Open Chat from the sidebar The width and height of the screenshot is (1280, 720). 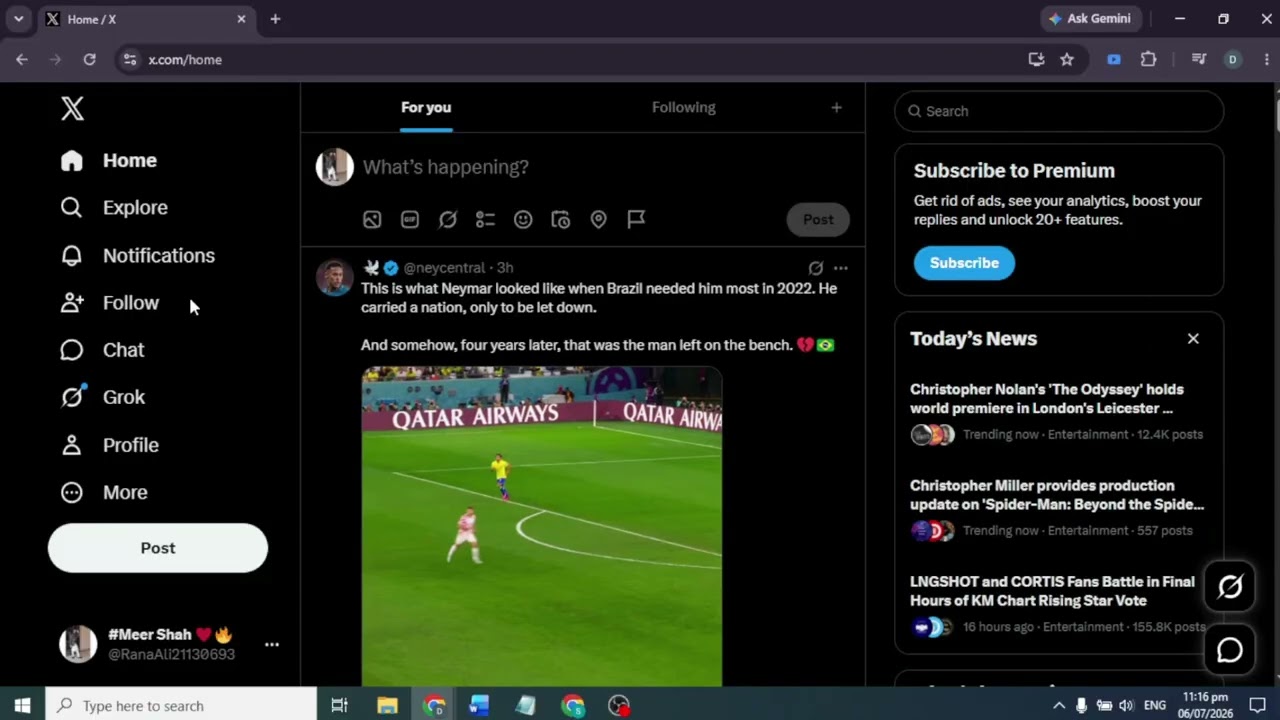[102, 350]
